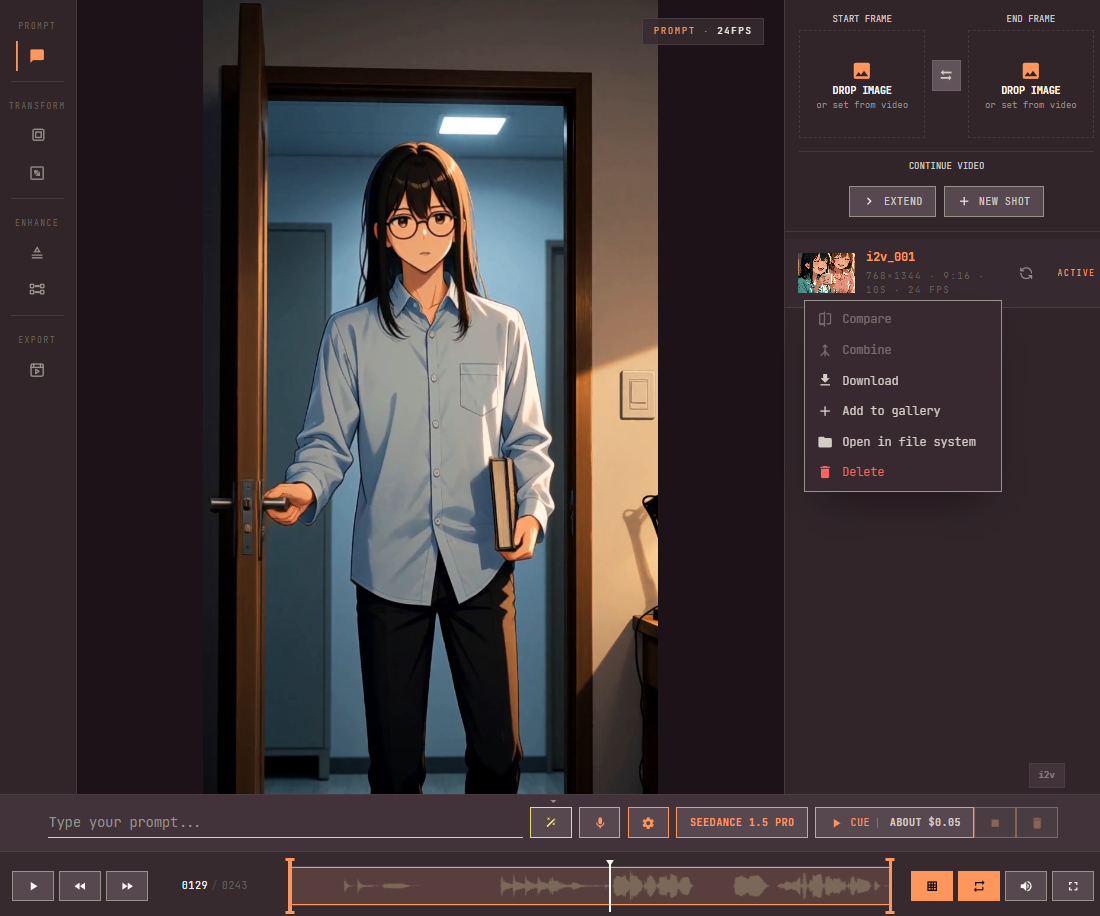This screenshot has width=1100, height=916.
Task: Click the magic wand prompt enhance icon
Action: pos(551,822)
